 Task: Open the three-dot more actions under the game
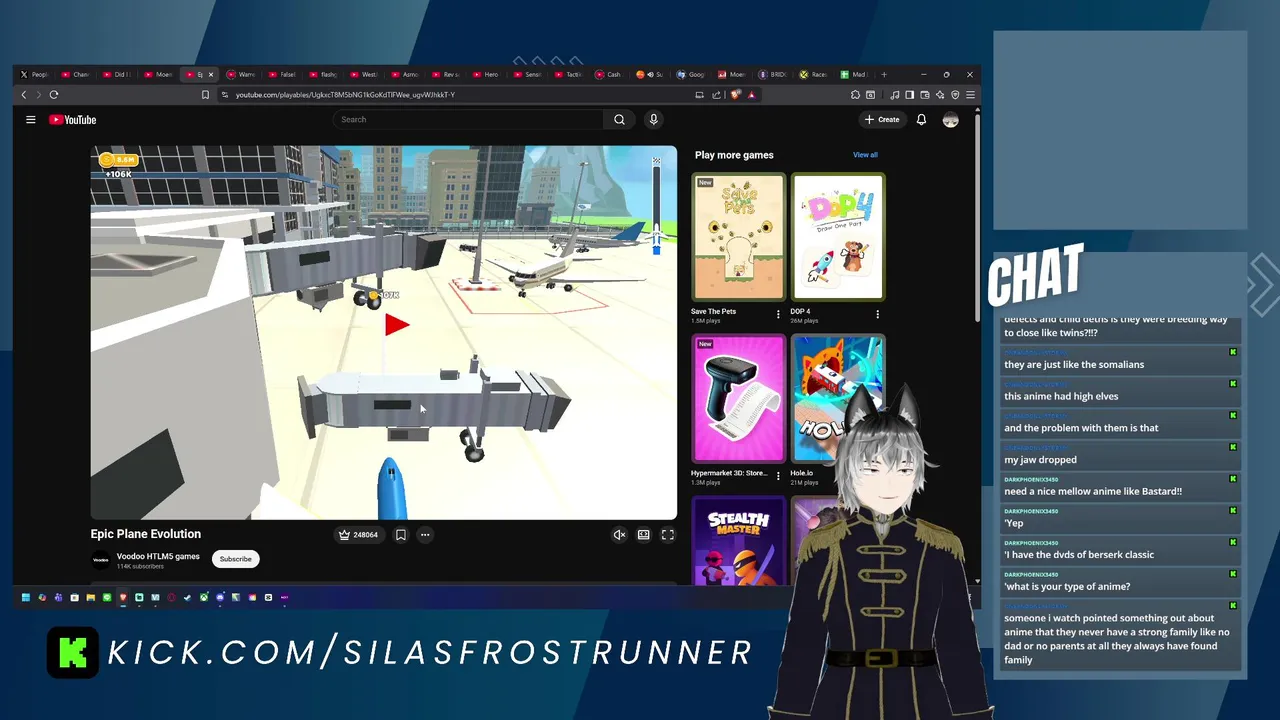point(425,535)
